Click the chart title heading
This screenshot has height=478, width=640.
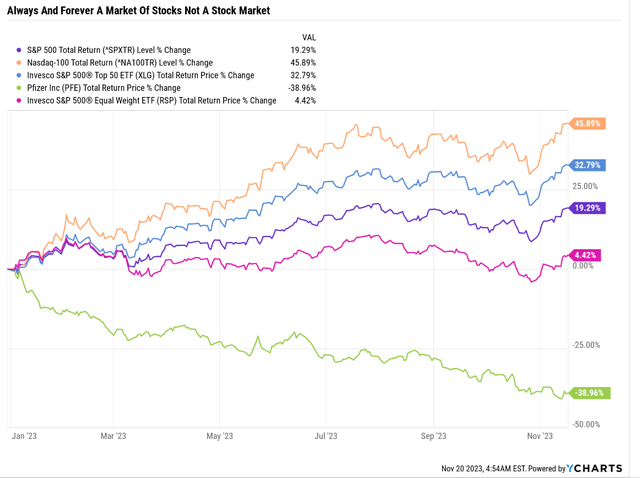click(139, 11)
